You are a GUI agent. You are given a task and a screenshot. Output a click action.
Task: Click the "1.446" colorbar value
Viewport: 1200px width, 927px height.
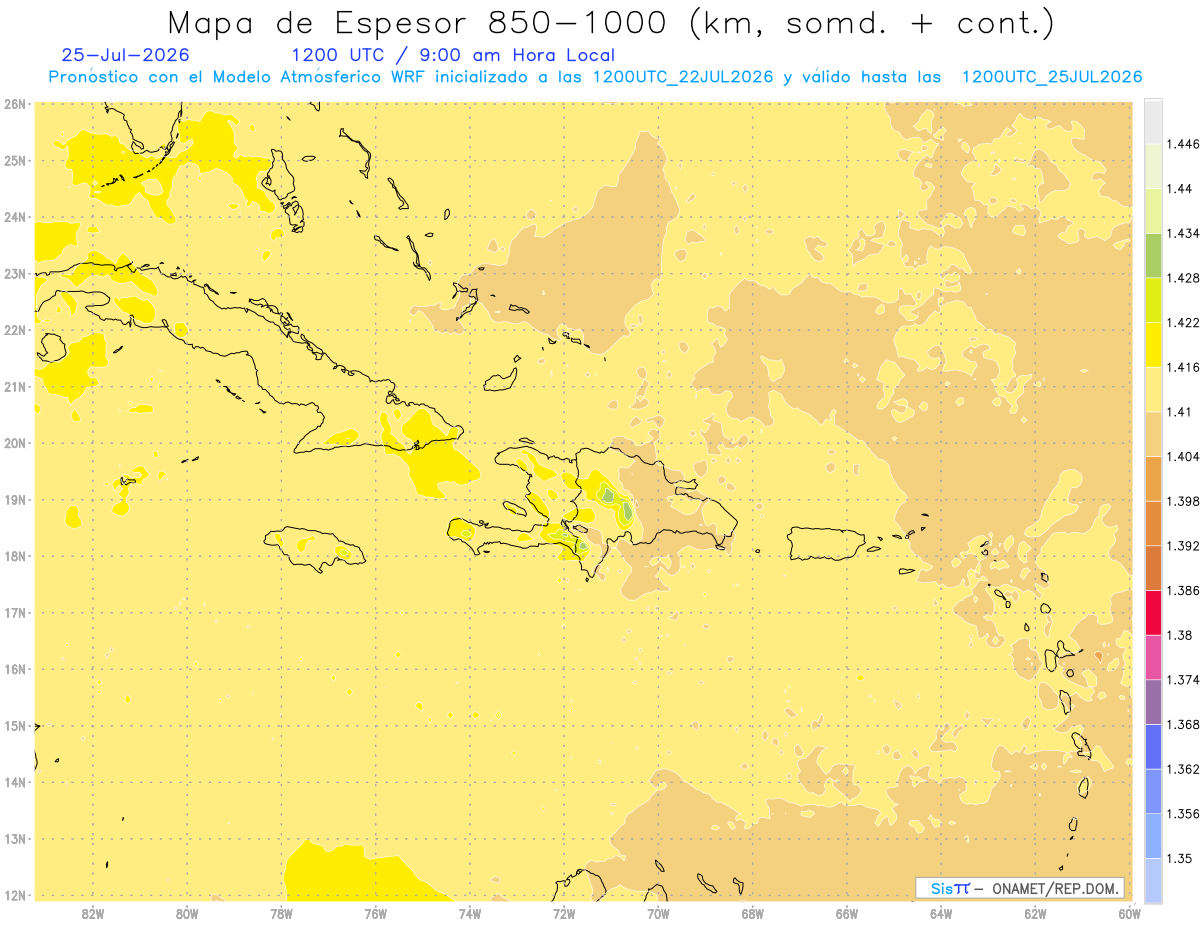[1182, 144]
